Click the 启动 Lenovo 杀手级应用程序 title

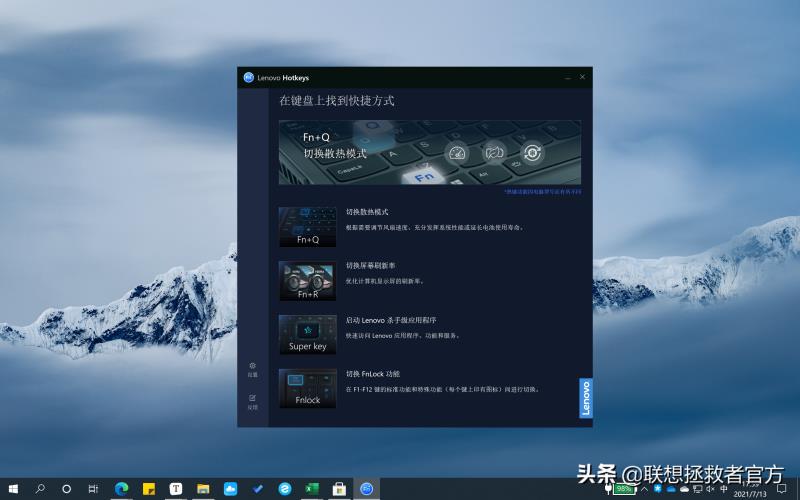coord(391,320)
